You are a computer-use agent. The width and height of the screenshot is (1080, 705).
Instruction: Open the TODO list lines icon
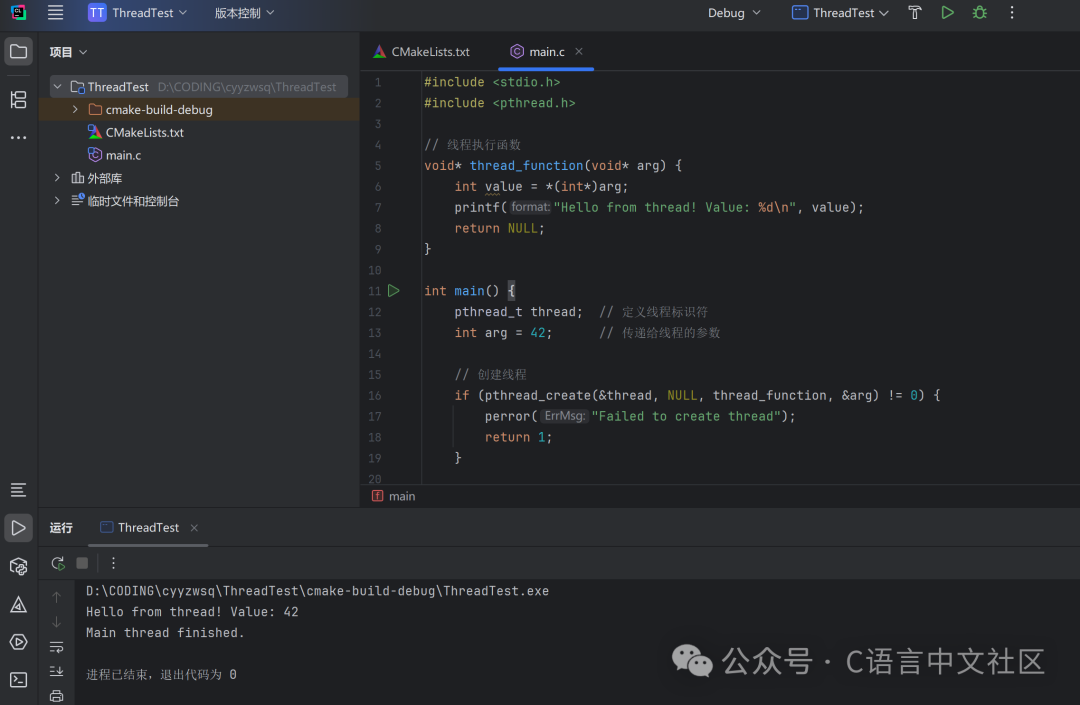[19, 490]
